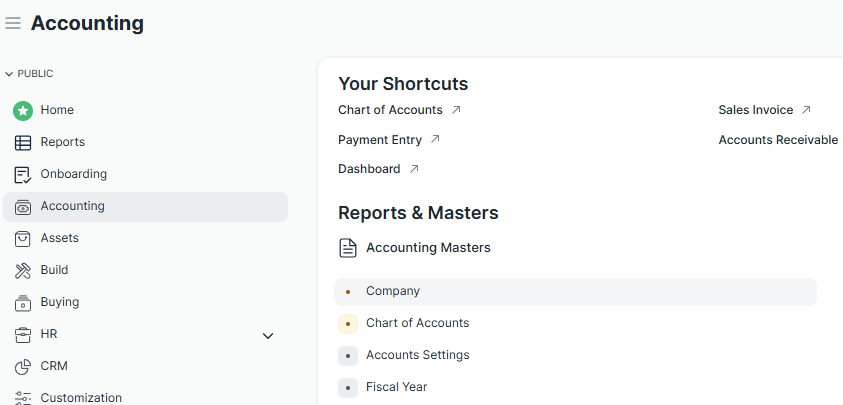Open Company under Accounting Masters

(x=393, y=291)
